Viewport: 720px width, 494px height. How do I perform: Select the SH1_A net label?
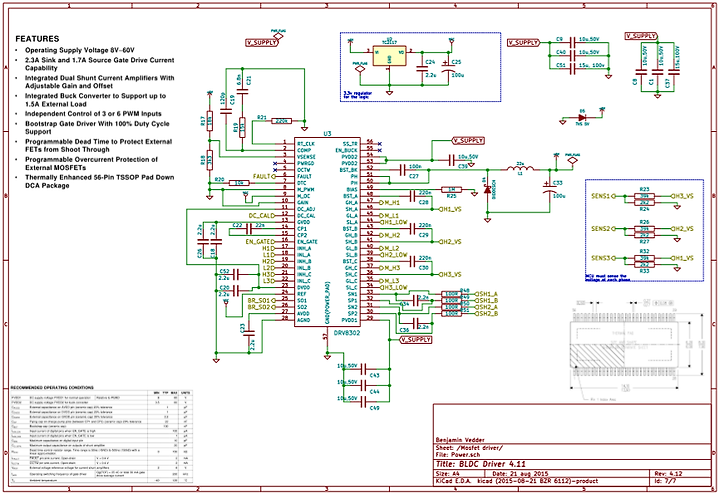(x=488, y=294)
